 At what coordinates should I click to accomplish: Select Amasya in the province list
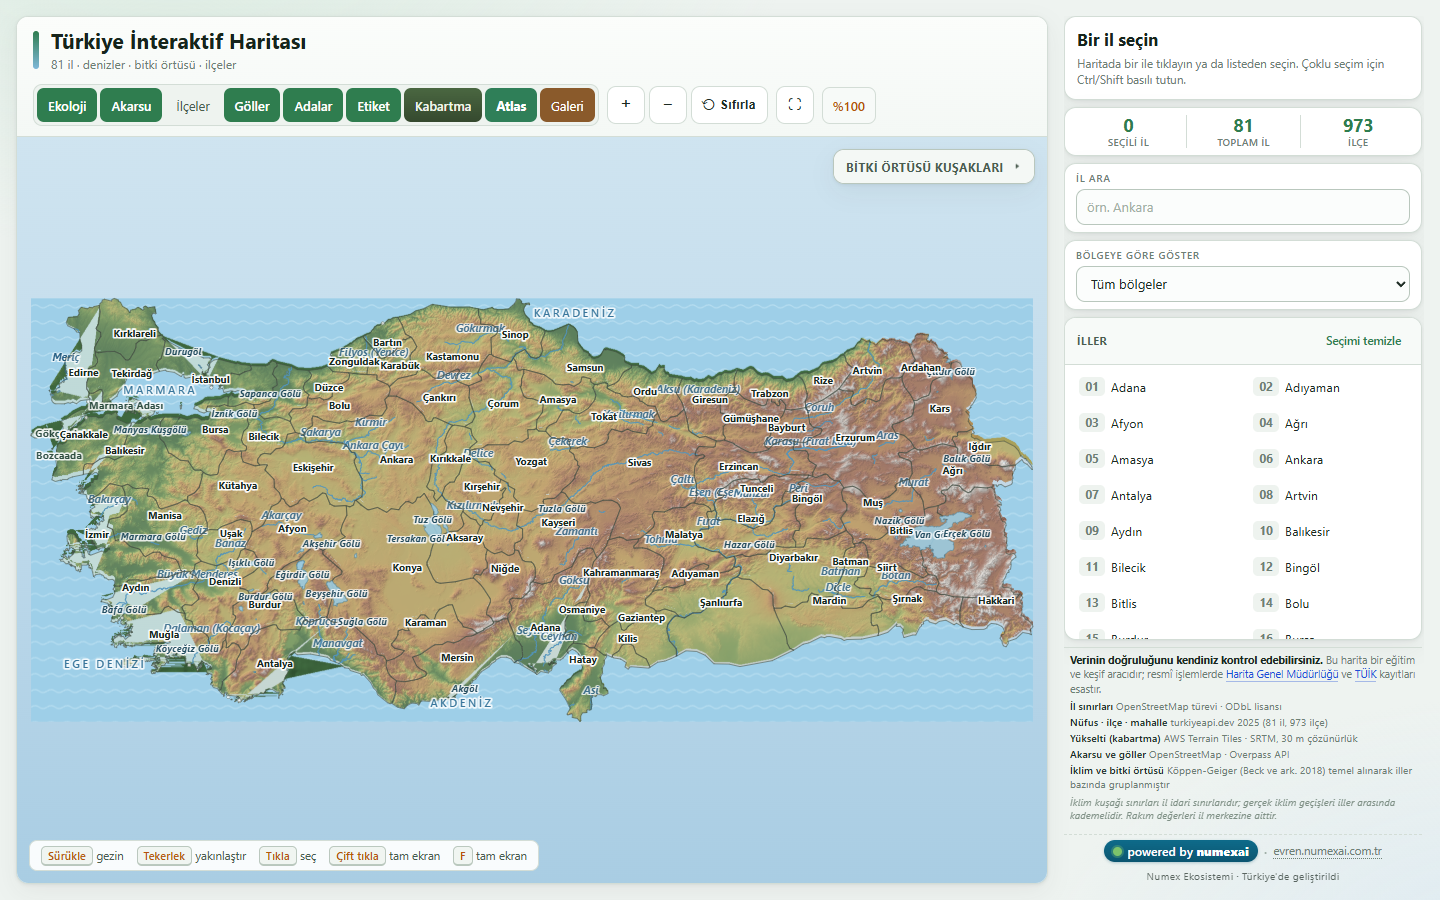(1156, 459)
